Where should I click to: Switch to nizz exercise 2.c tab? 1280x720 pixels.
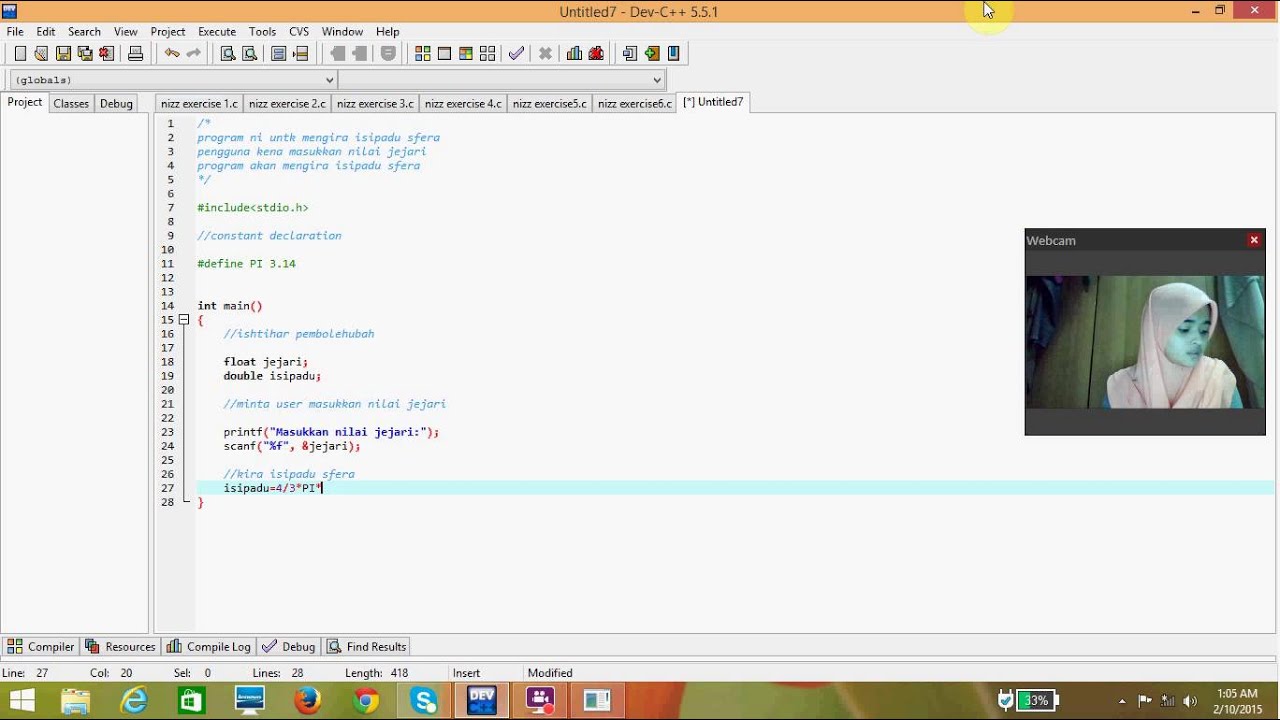click(287, 103)
